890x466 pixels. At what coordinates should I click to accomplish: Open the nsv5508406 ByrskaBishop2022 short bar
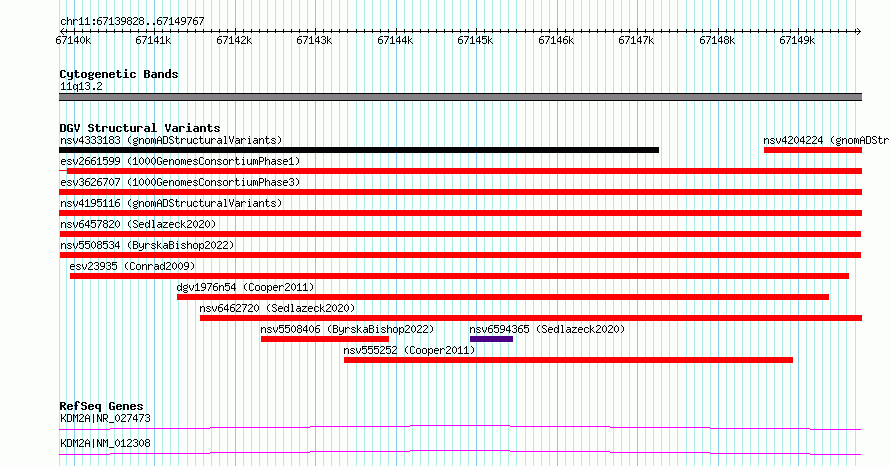(325, 339)
